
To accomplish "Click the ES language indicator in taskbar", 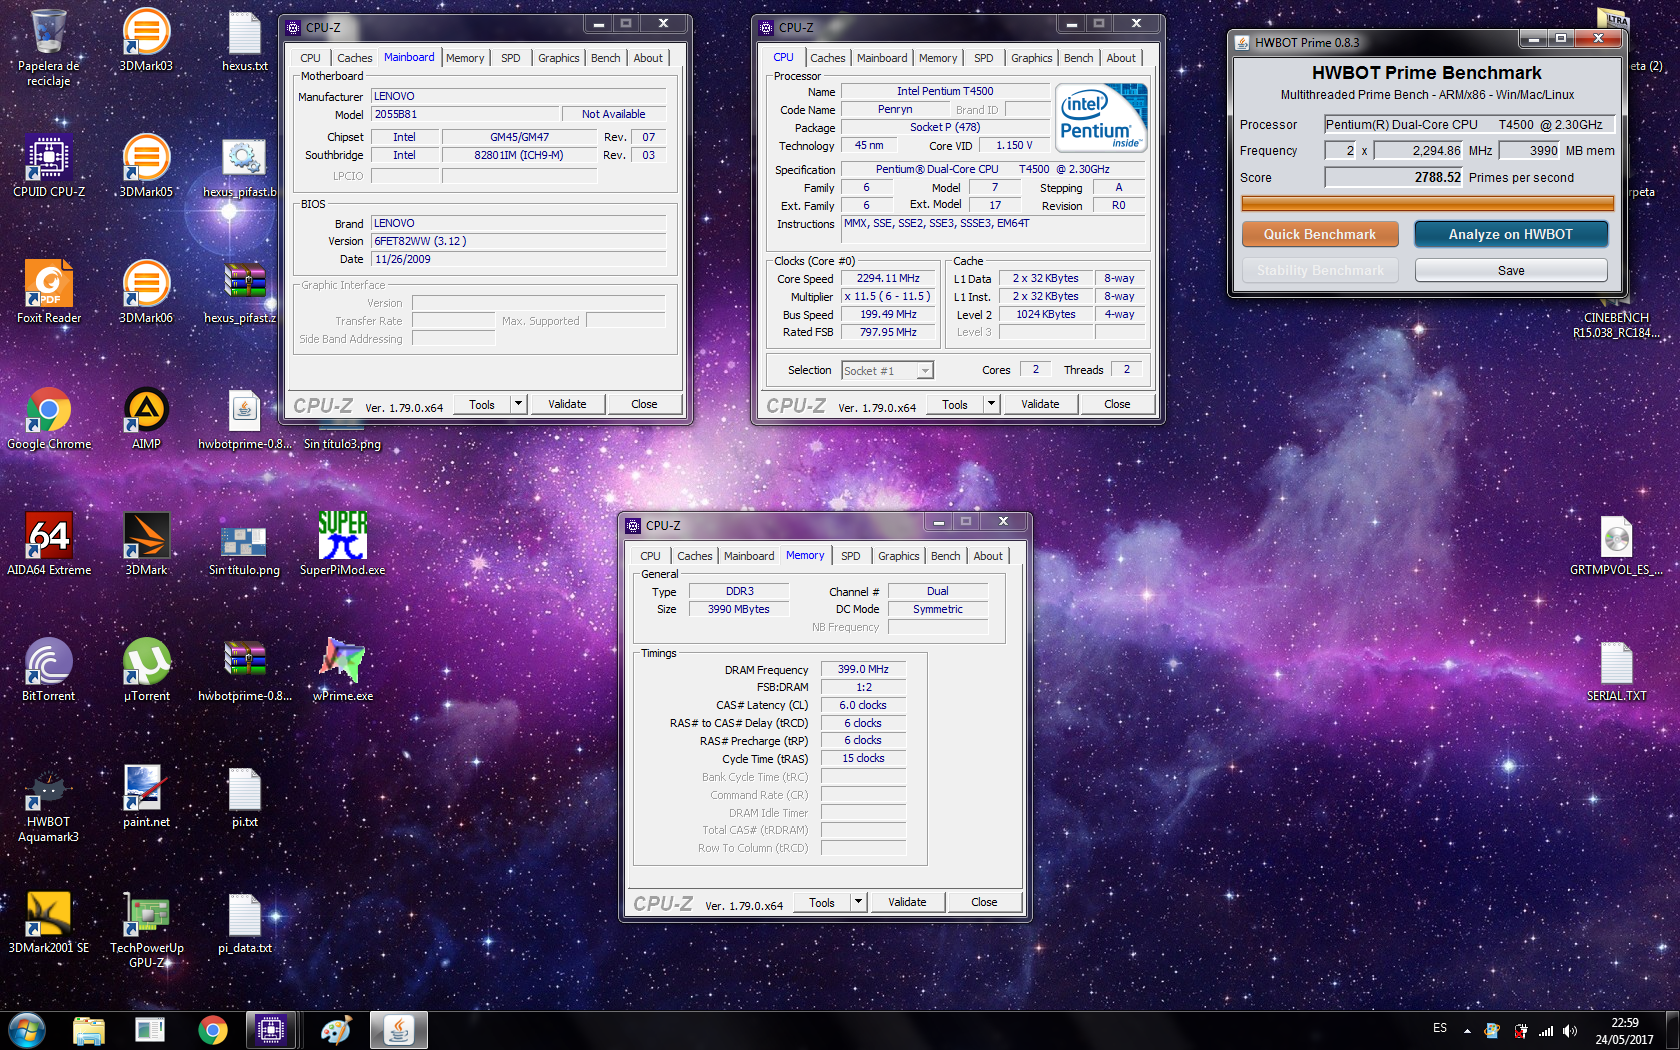I will click(1440, 1028).
